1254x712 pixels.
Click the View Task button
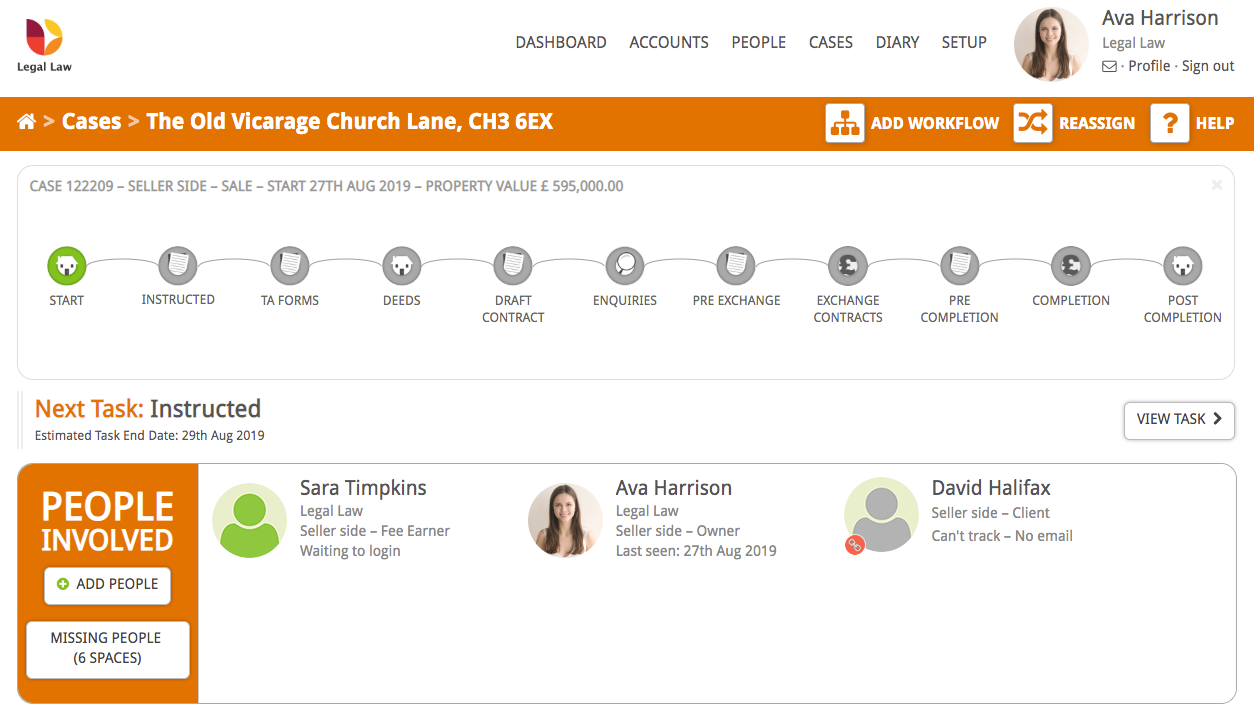(1179, 420)
